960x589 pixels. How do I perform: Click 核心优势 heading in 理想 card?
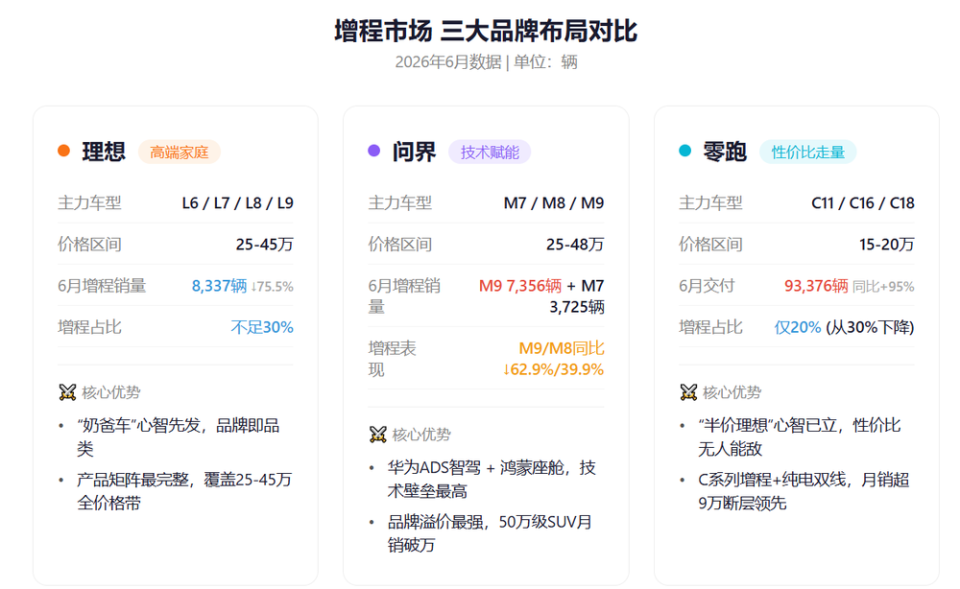click(111, 392)
